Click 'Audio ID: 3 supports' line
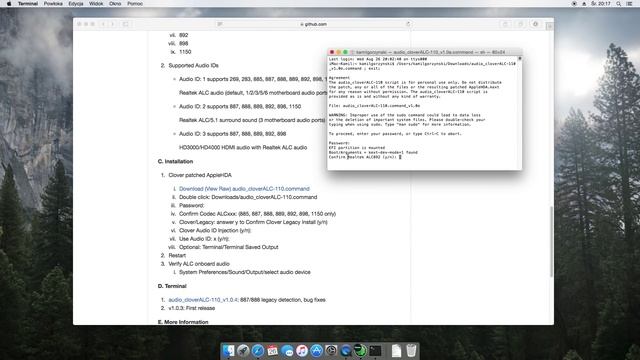This screenshot has width=640, height=360. pyautogui.click(x=232, y=133)
